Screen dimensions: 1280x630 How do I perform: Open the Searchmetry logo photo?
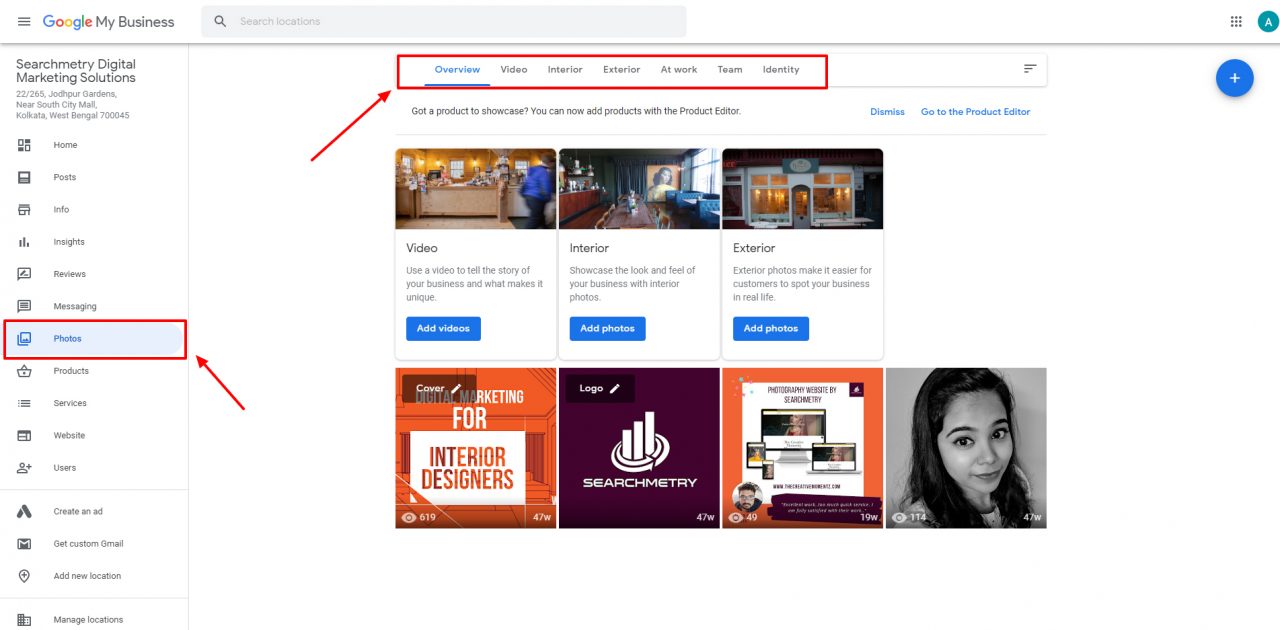click(x=639, y=448)
